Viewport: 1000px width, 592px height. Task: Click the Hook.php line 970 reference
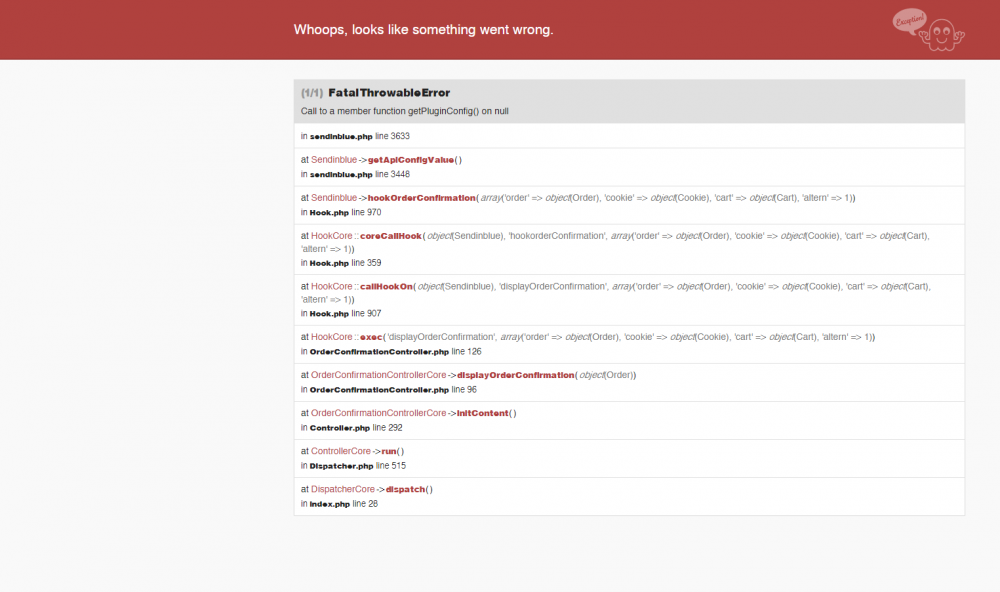tap(335, 212)
